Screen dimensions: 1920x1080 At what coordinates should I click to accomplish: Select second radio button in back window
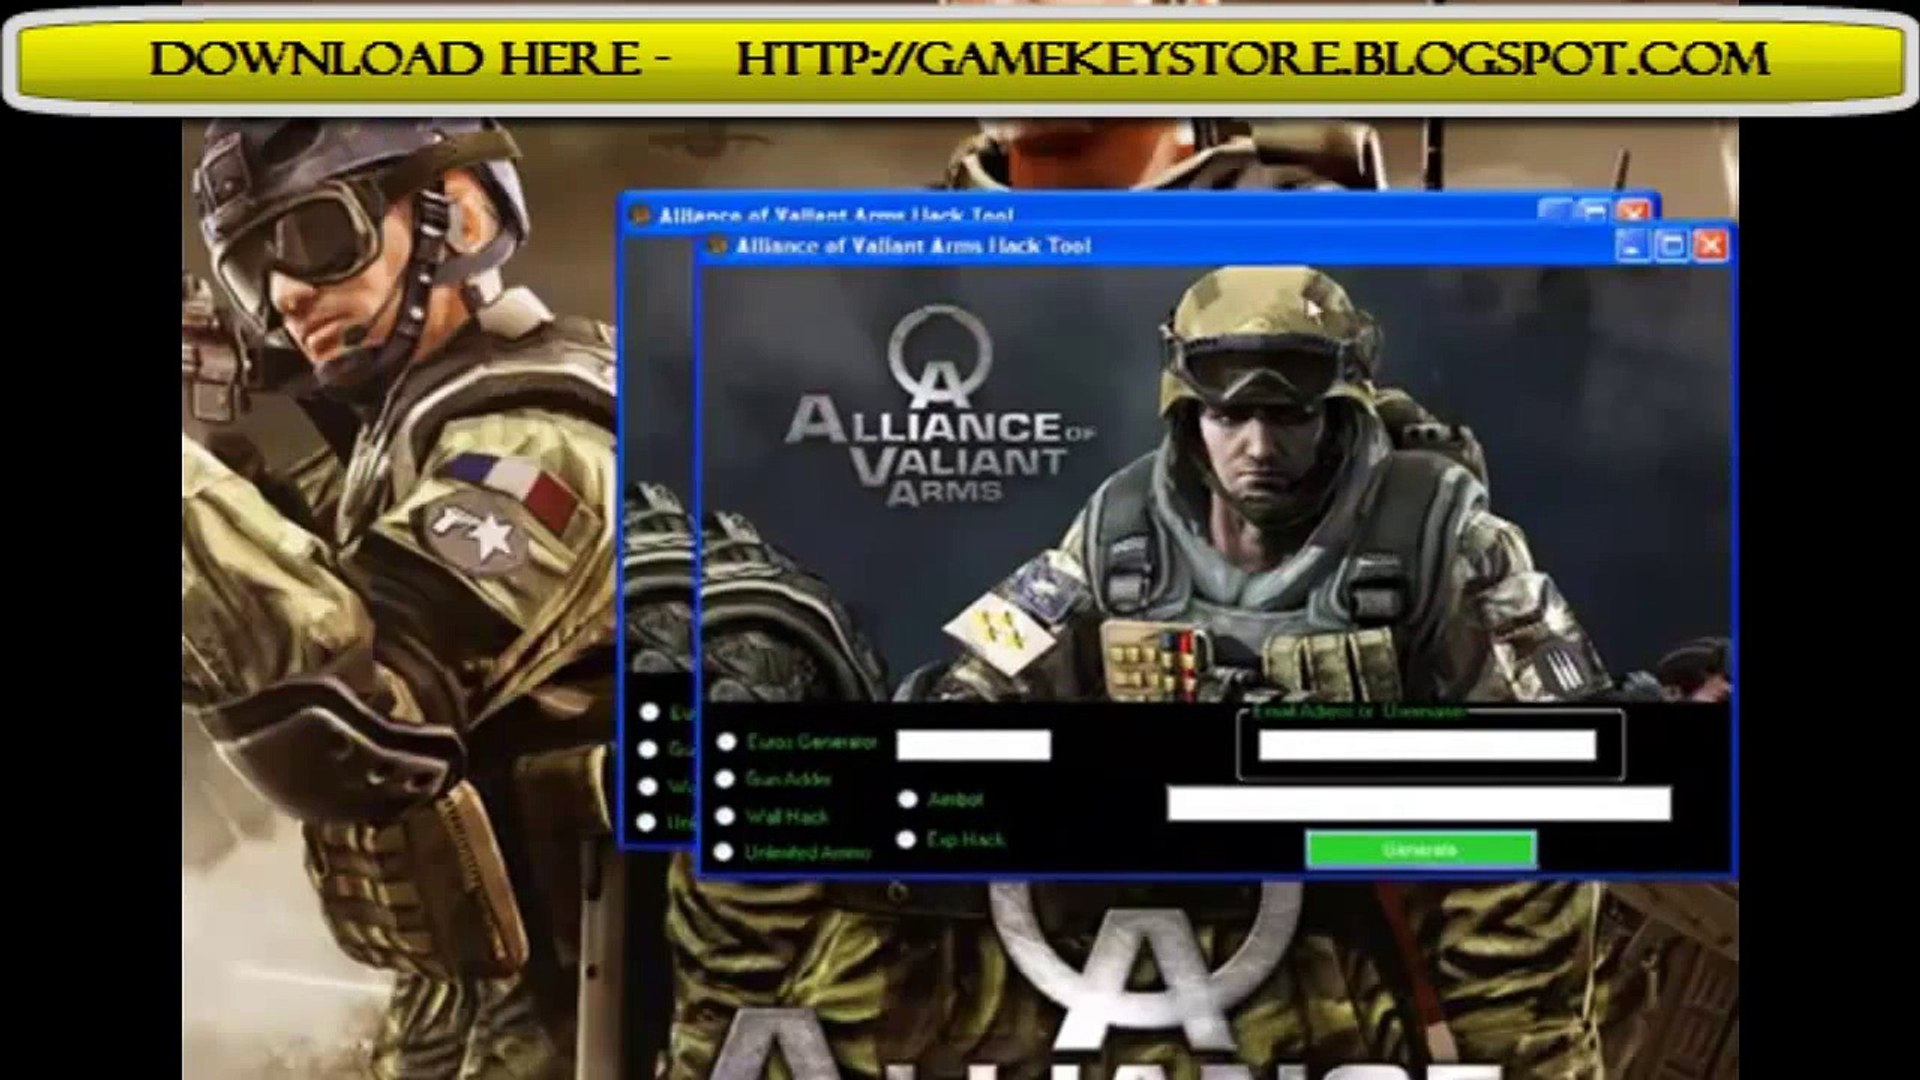[x=649, y=749]
